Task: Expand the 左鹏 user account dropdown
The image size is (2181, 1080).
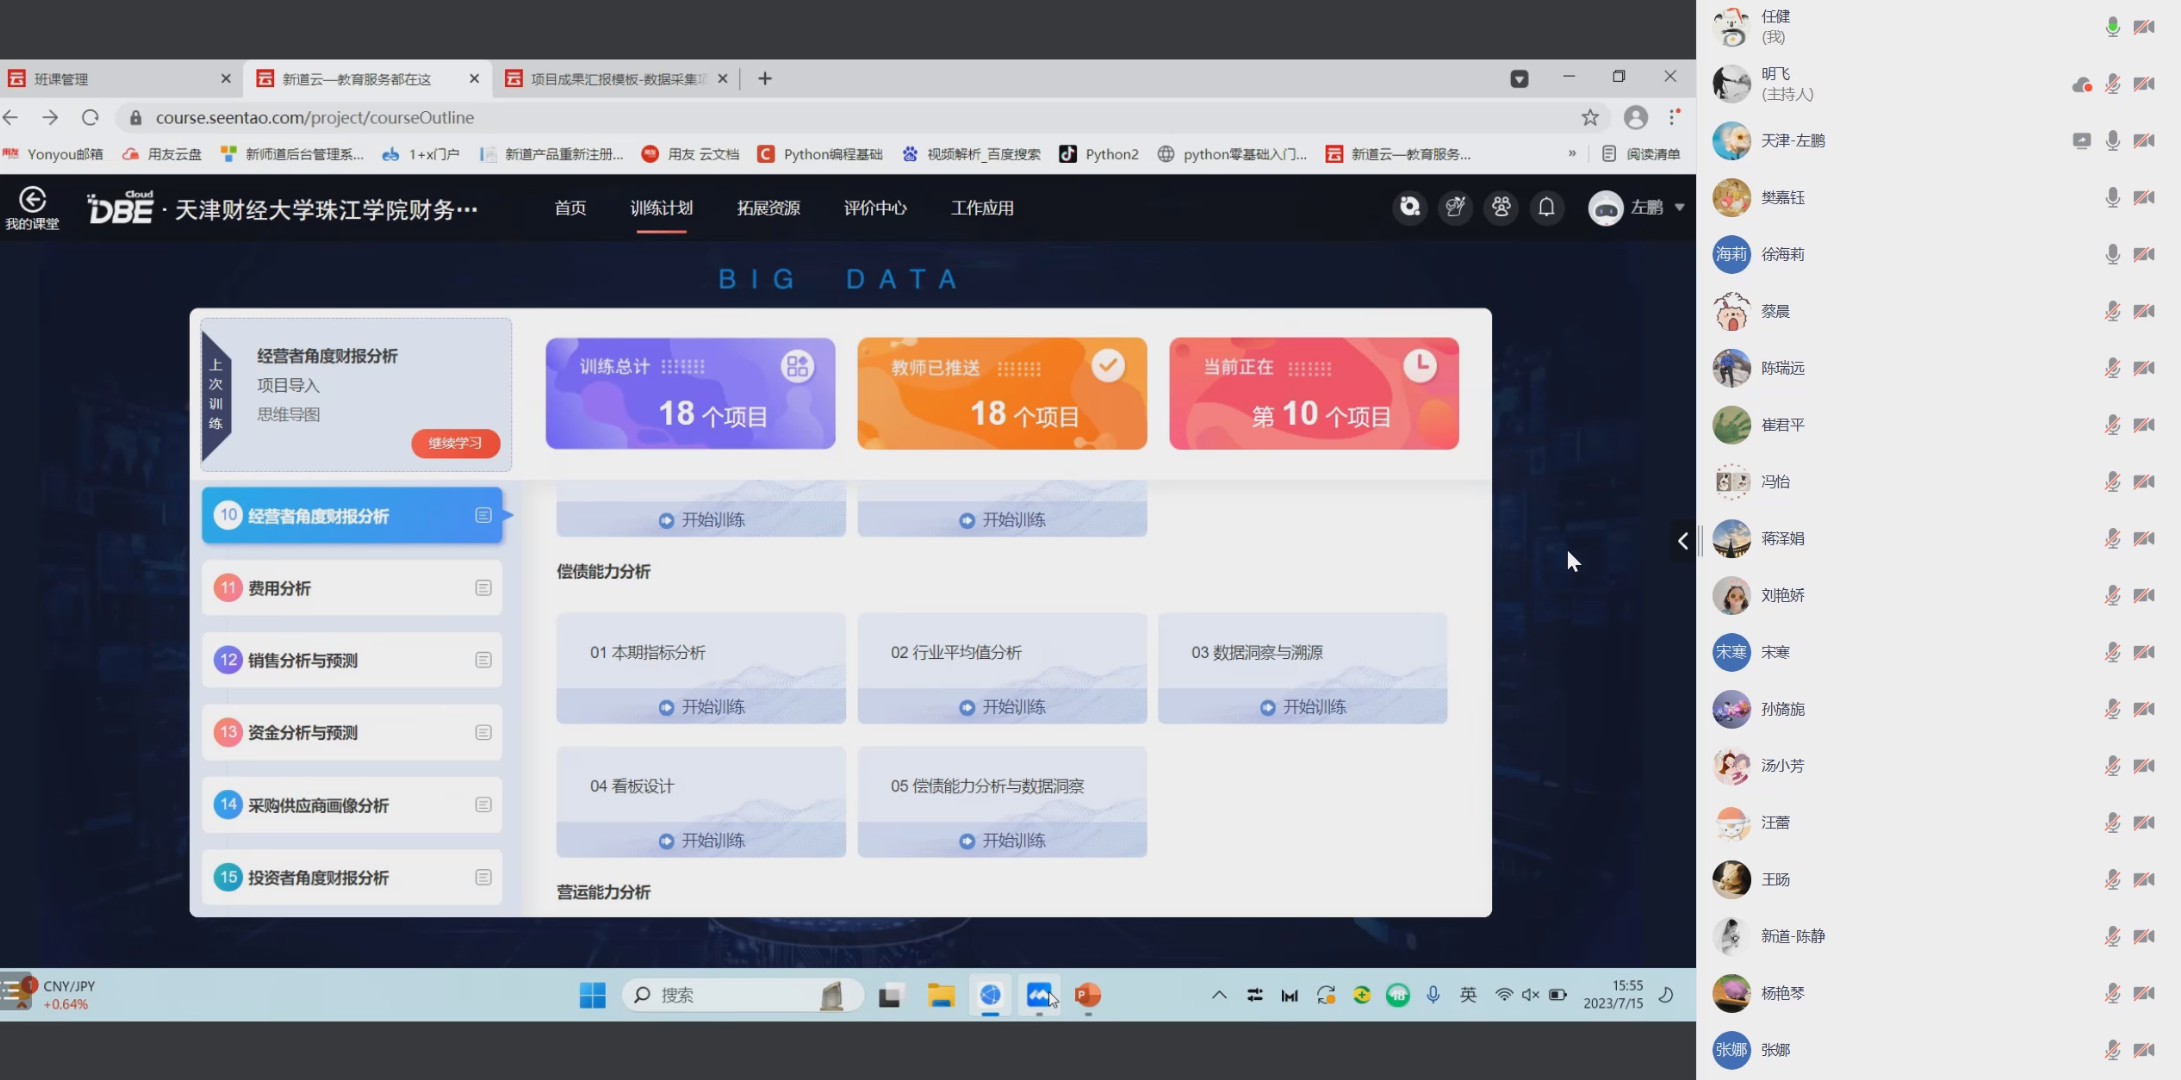Action: (1679, 208)
